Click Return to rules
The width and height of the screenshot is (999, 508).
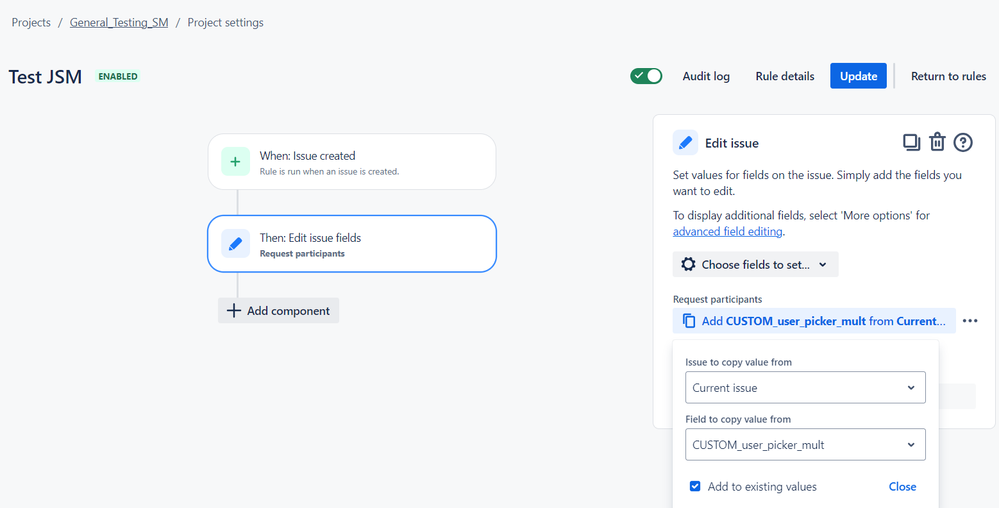point(948,76)
